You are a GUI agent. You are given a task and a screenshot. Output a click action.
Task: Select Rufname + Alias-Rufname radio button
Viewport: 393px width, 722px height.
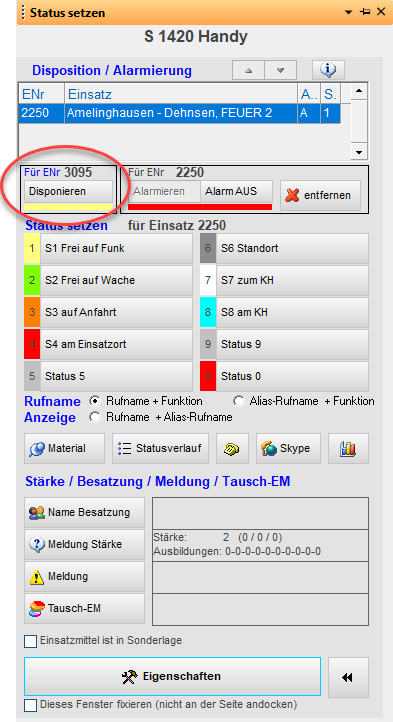[x=95, y=417]
